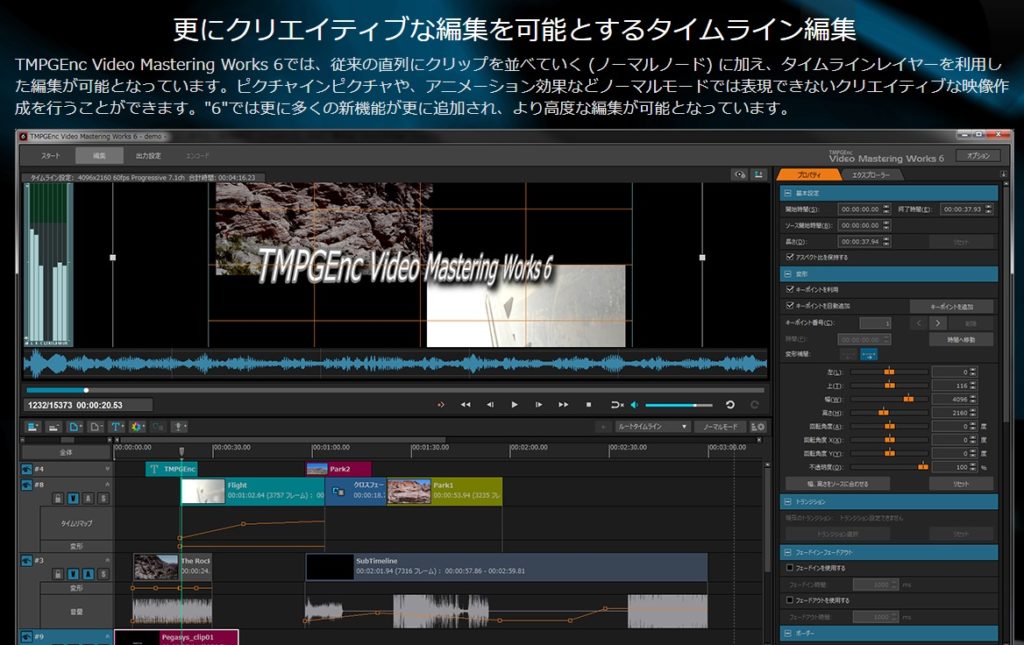This screenshot has width=1024, height=645.
Task: Collapse the トランジション section
Action: pos(787,502)
